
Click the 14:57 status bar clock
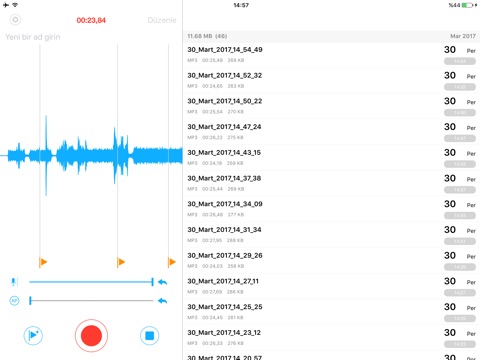point(241,5)
